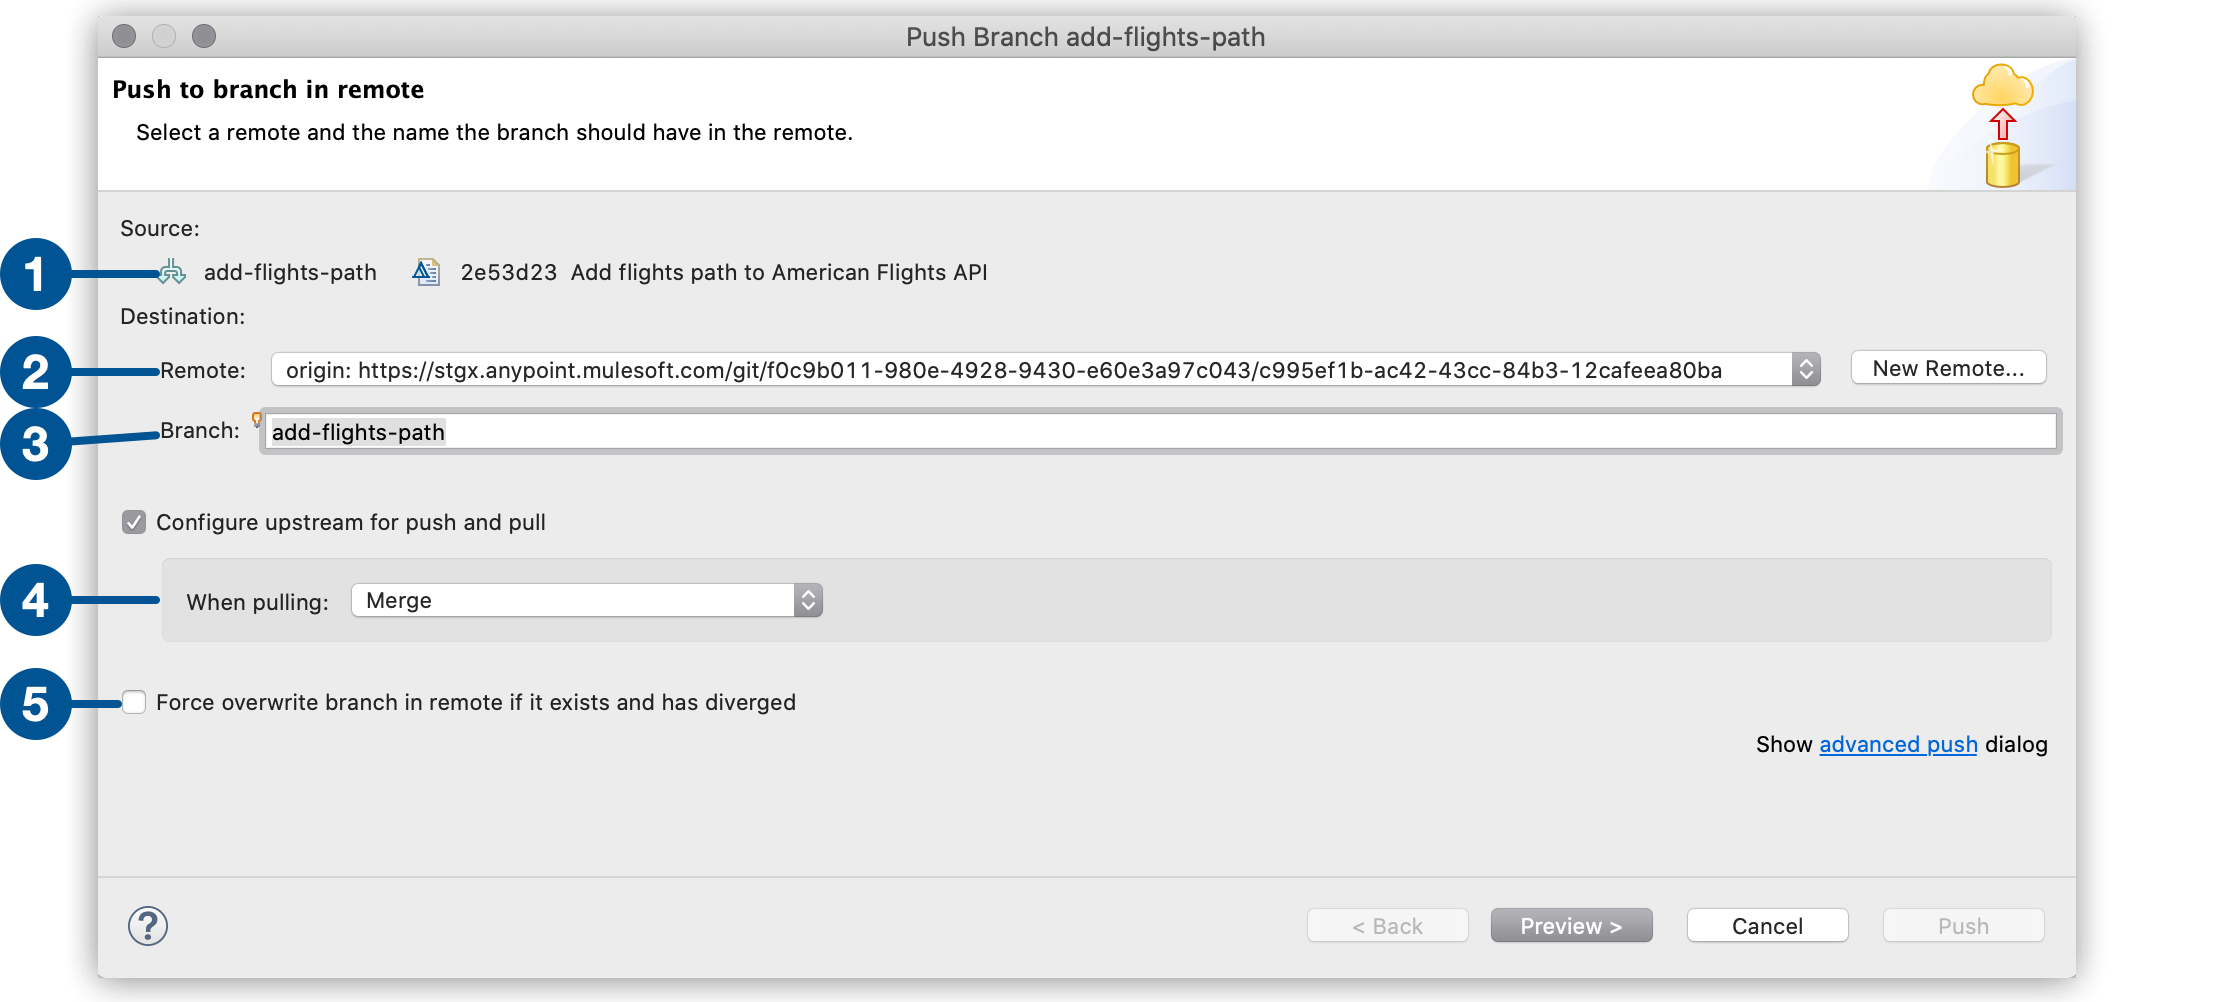2240x1002 pixels.
Task: Enable Force overwrite branch in remote
Action: point(133,702)
